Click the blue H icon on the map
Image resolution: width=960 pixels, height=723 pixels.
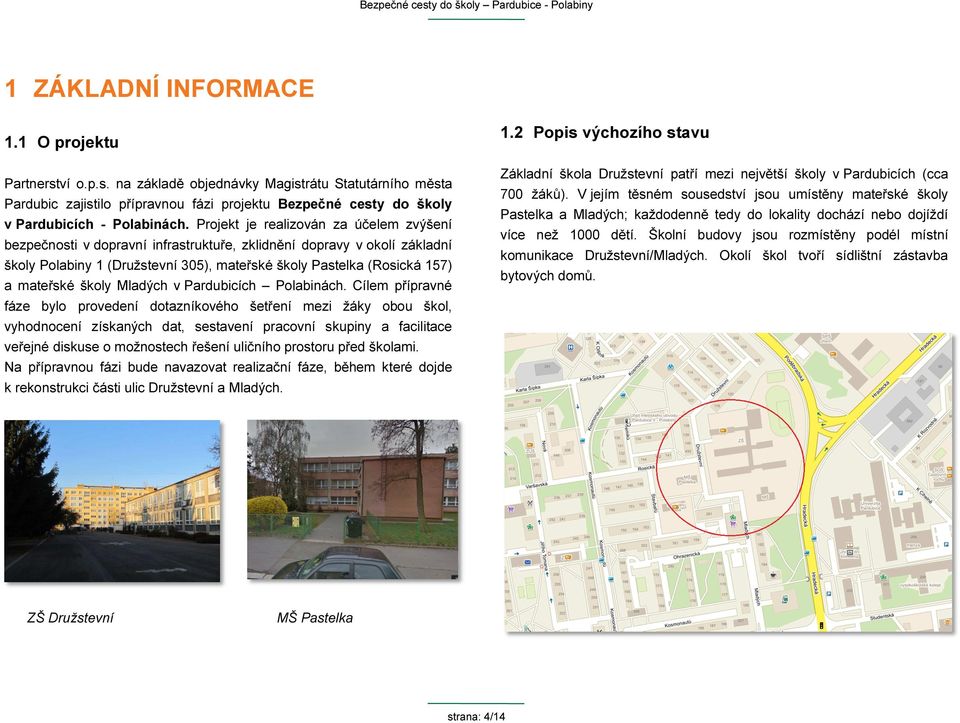[571, 347]
